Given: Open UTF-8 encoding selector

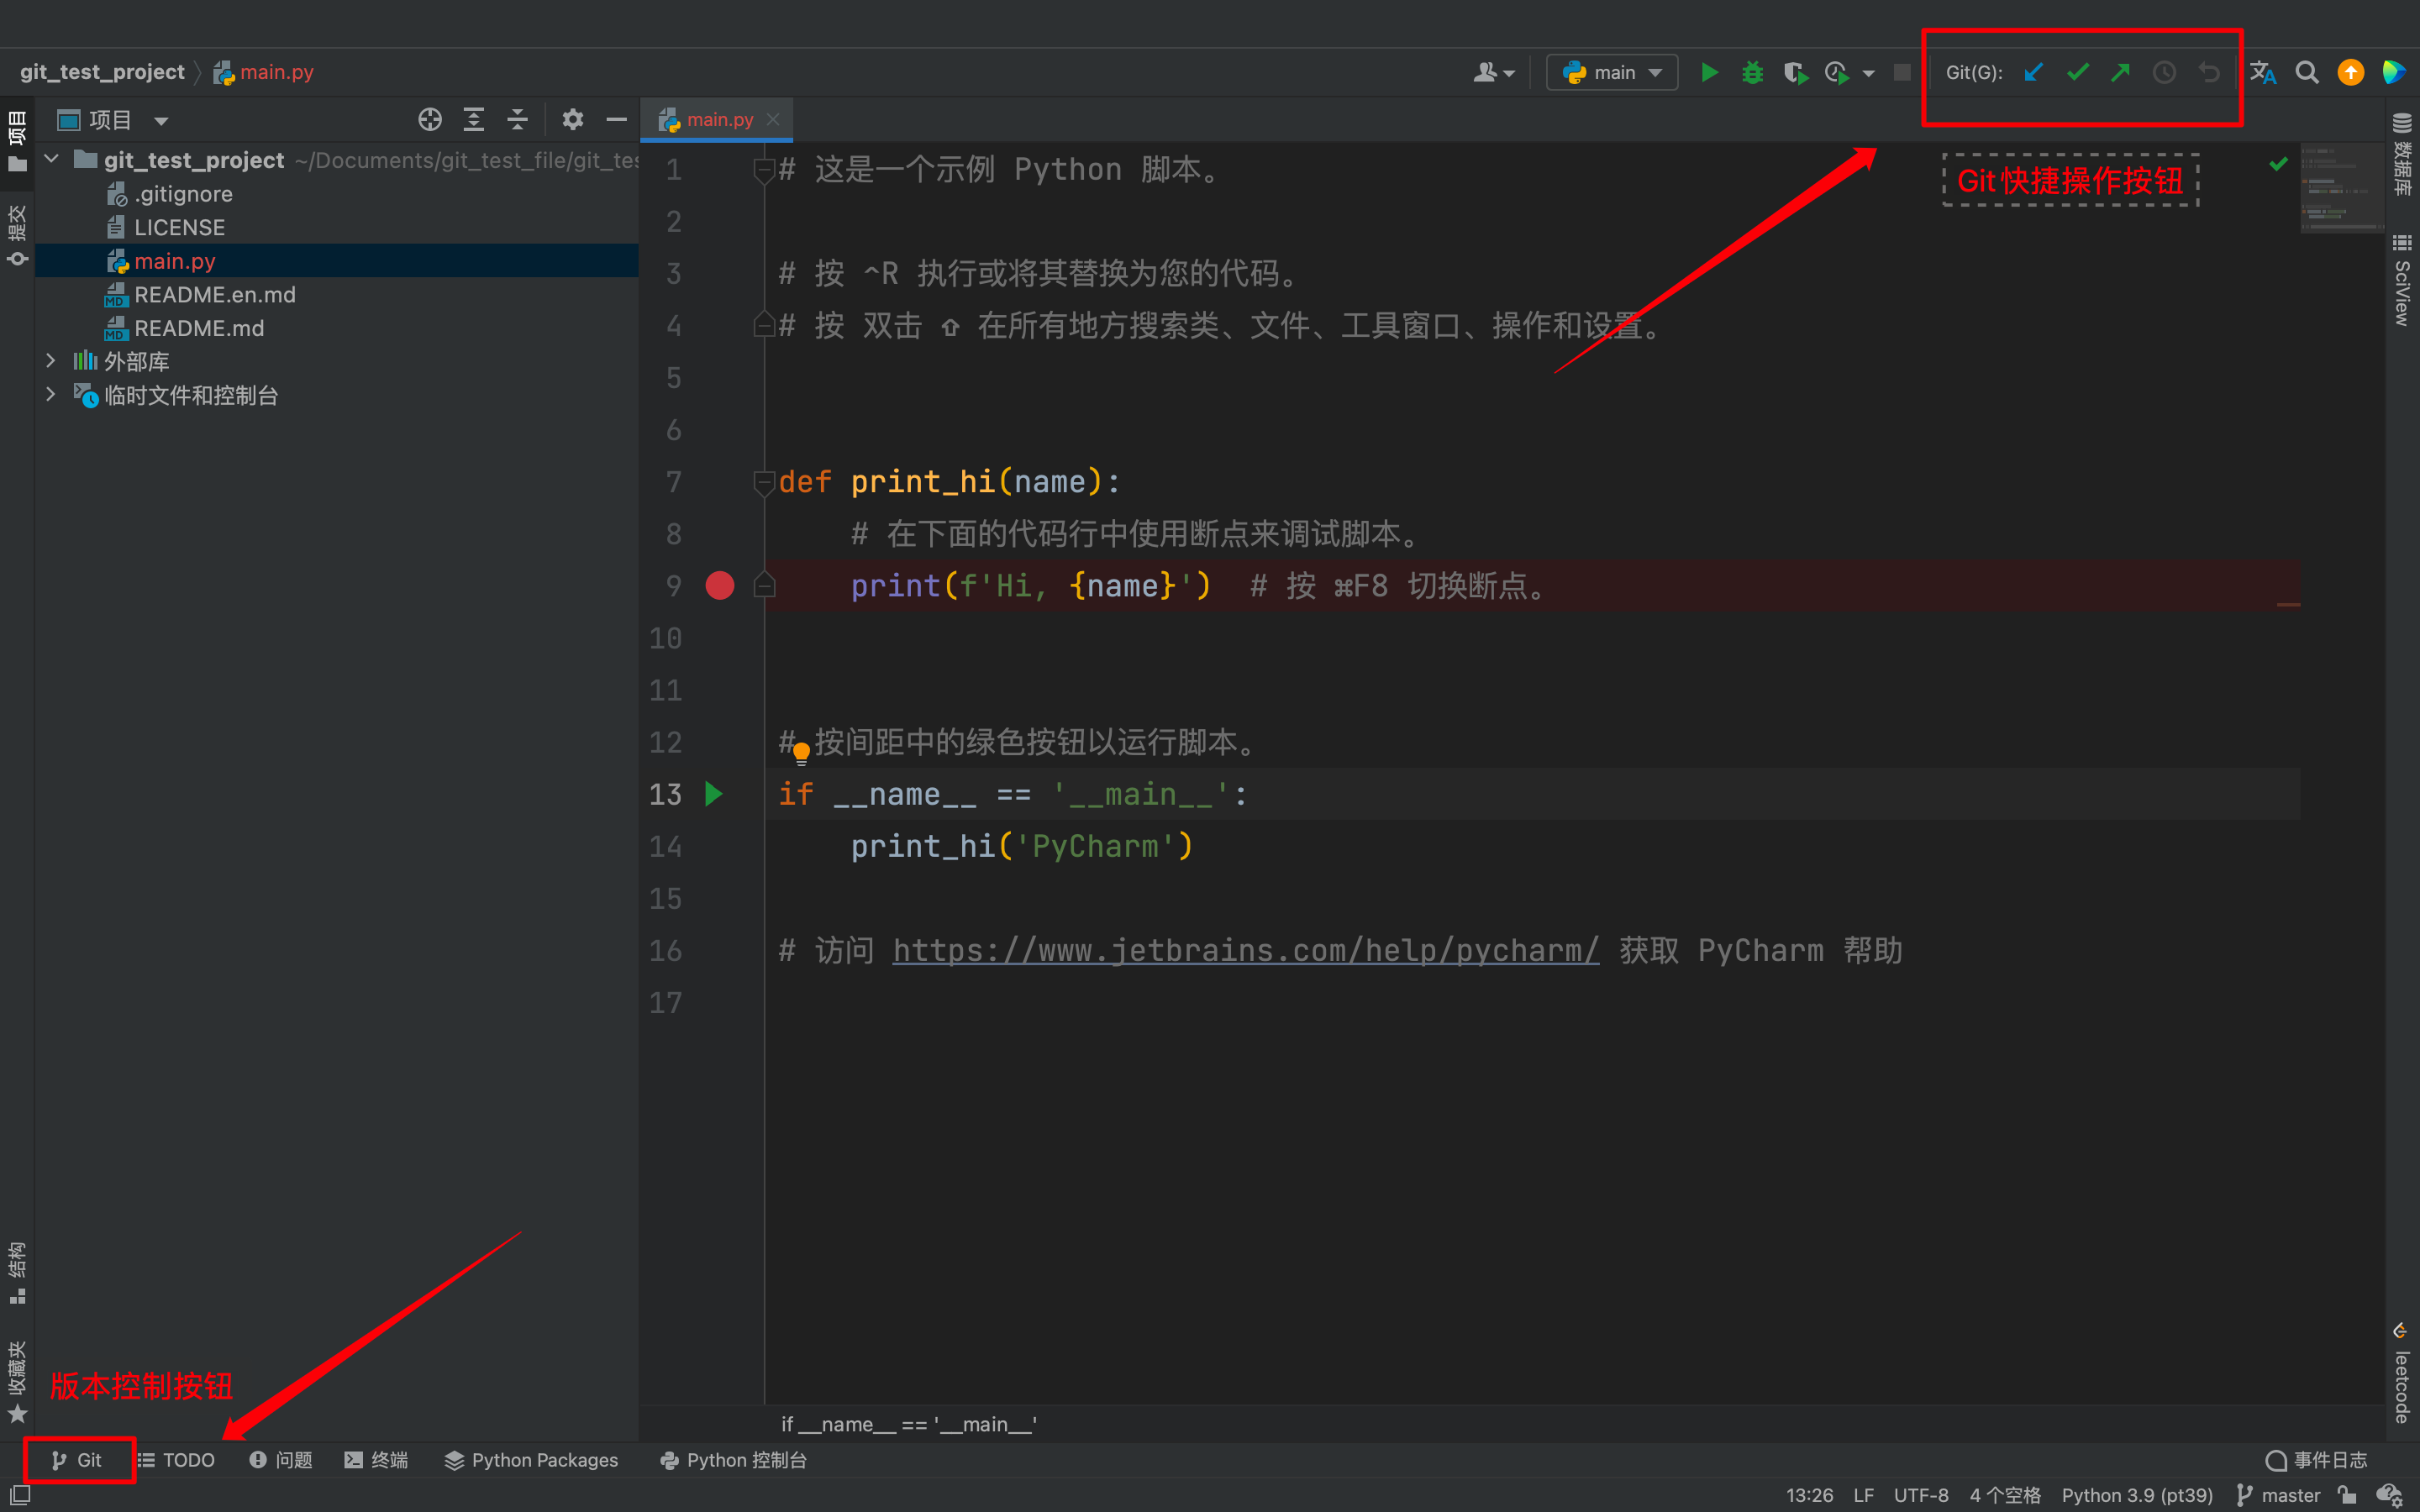Looking at the screenshot, I should click(x=1921, y=1495).
